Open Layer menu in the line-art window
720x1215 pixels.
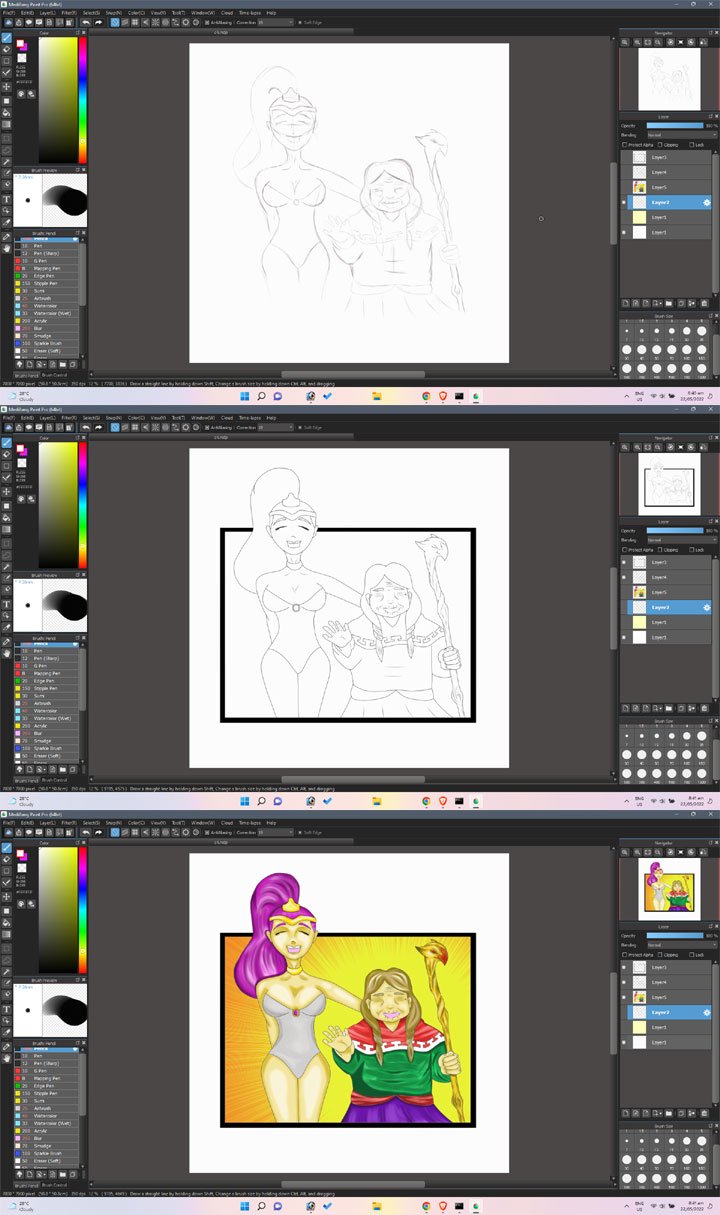47,417
